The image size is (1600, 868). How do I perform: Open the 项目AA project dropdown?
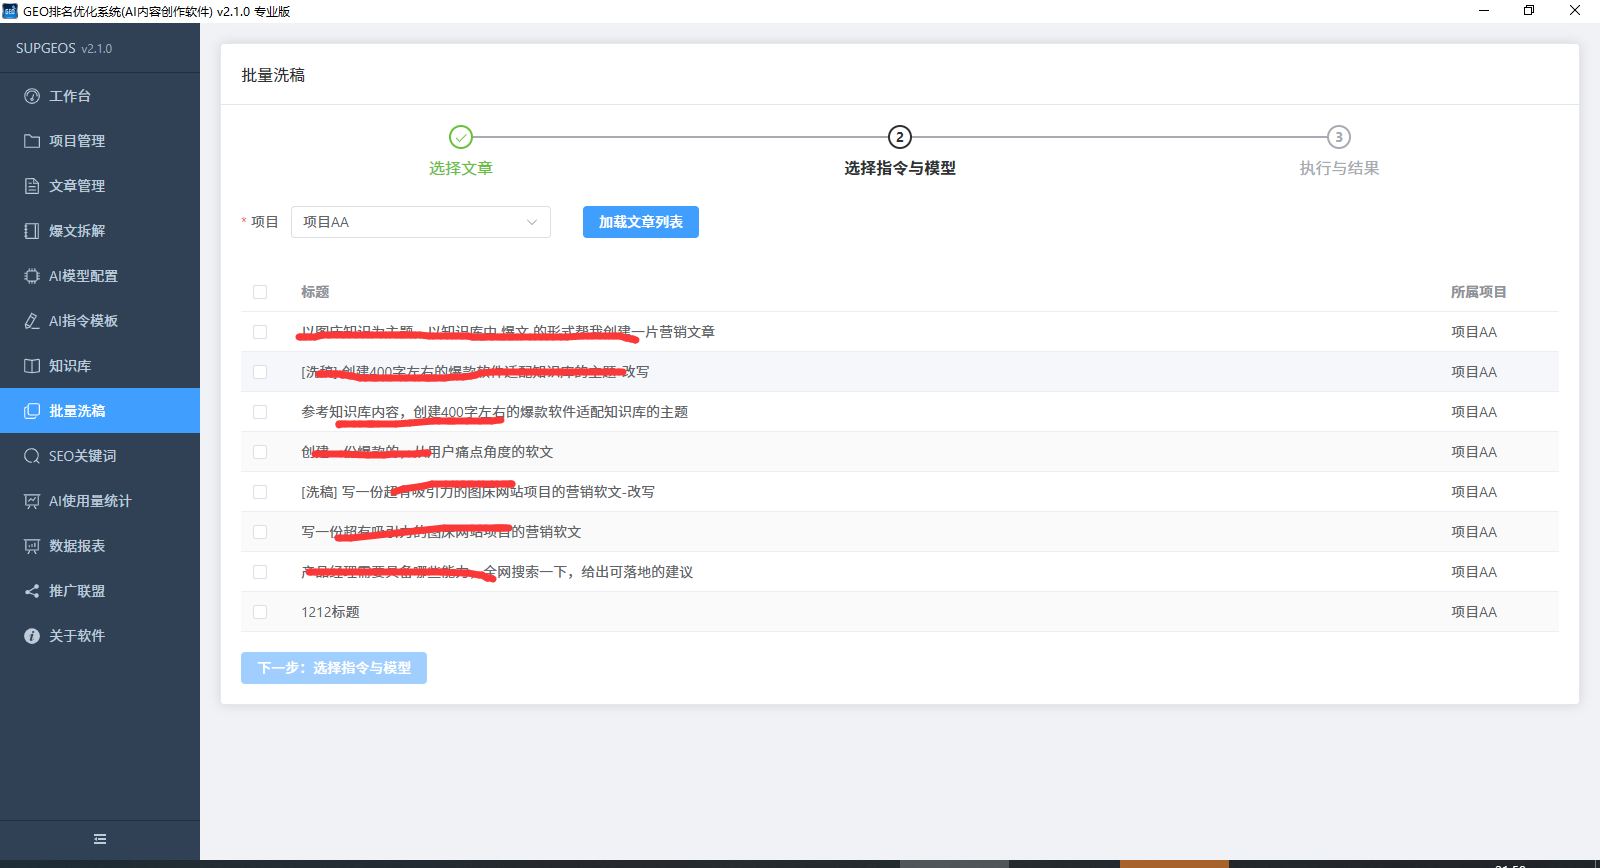point(421,222)
